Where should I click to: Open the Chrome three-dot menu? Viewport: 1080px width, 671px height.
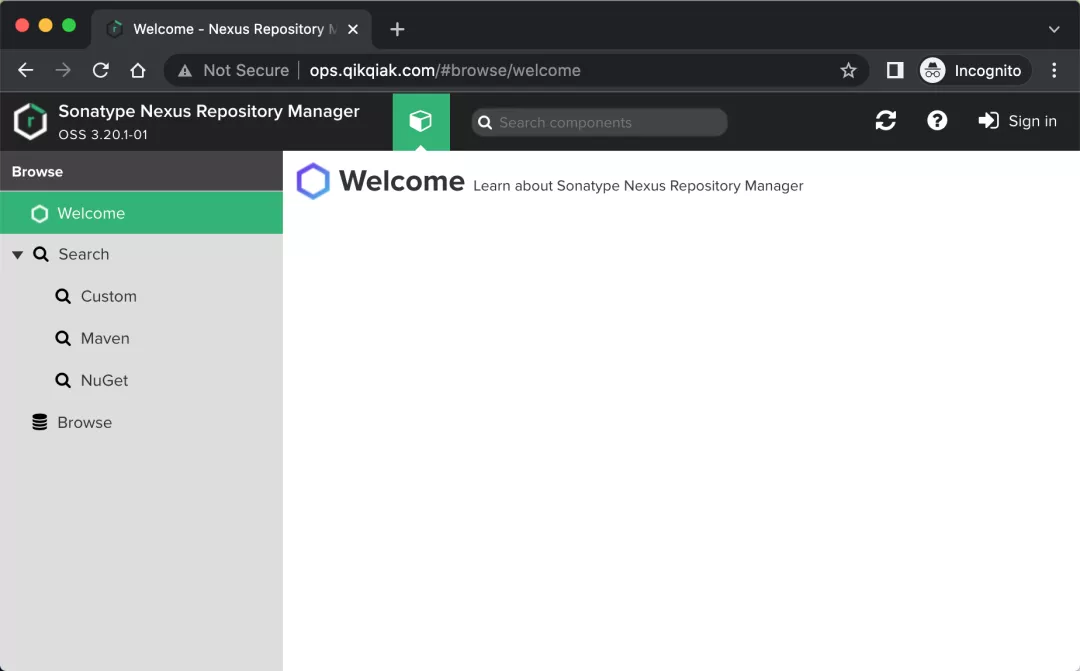pyautogui.click(x=1054, y=70)
